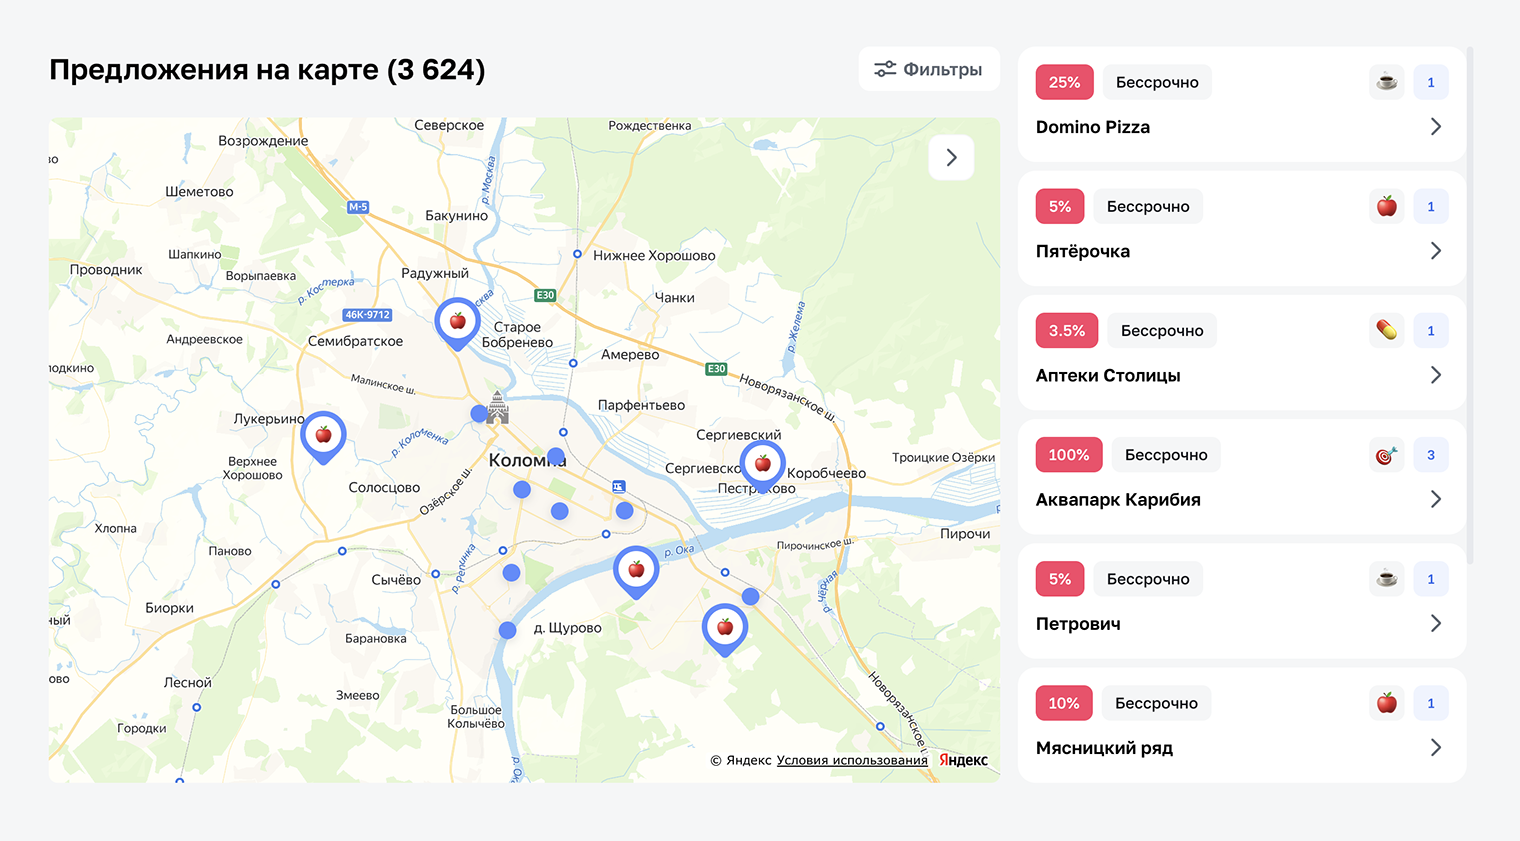The height and width of the screenshot is (841, 1520).
Task: Click the Троицкие Озёрки map label
Action: [x=943, y=457]
